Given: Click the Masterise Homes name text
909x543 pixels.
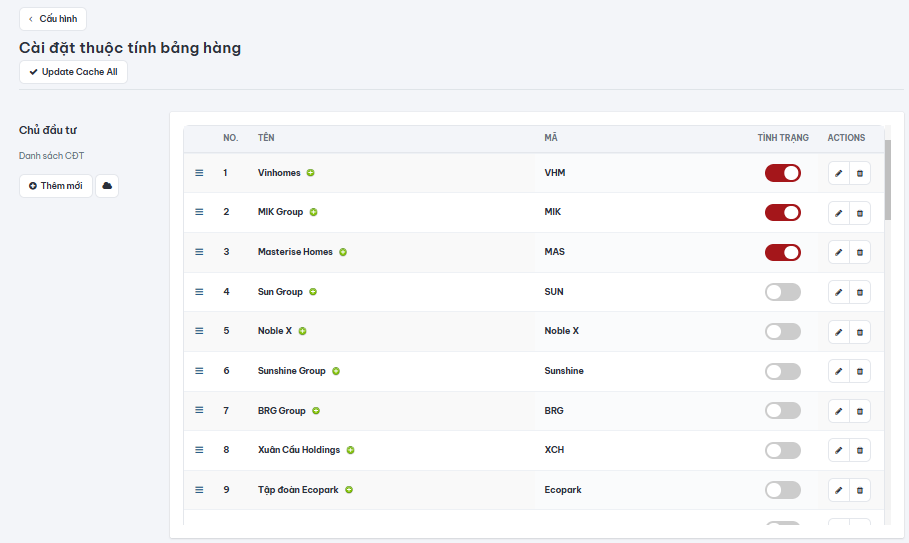Looking at the screenshot, I should point(295,252).
